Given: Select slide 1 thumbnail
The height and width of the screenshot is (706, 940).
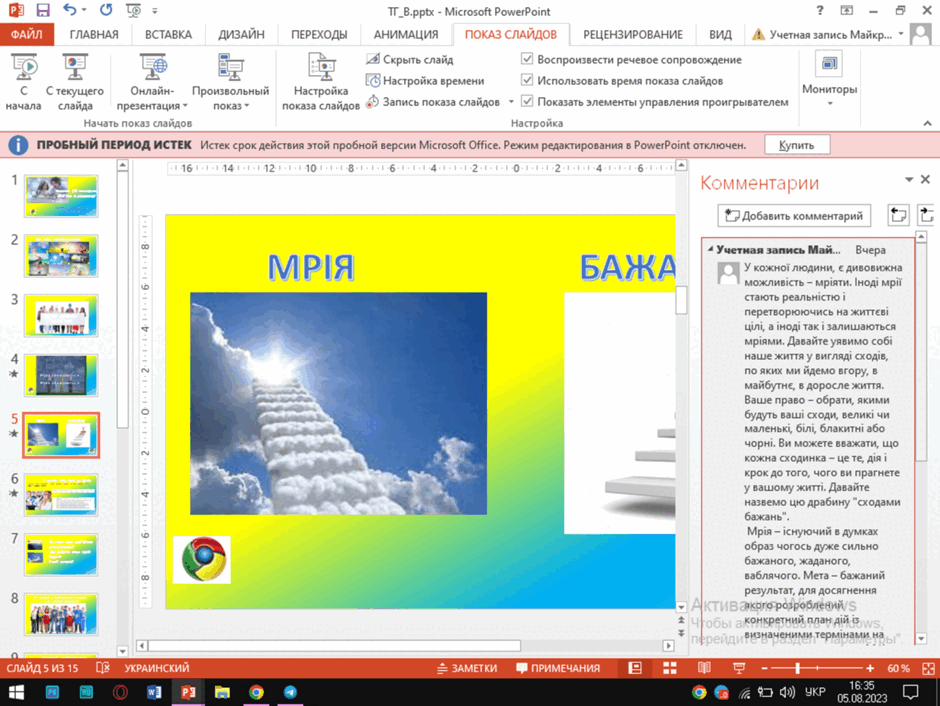Looking at the screenshot, I should pos(61,197).
